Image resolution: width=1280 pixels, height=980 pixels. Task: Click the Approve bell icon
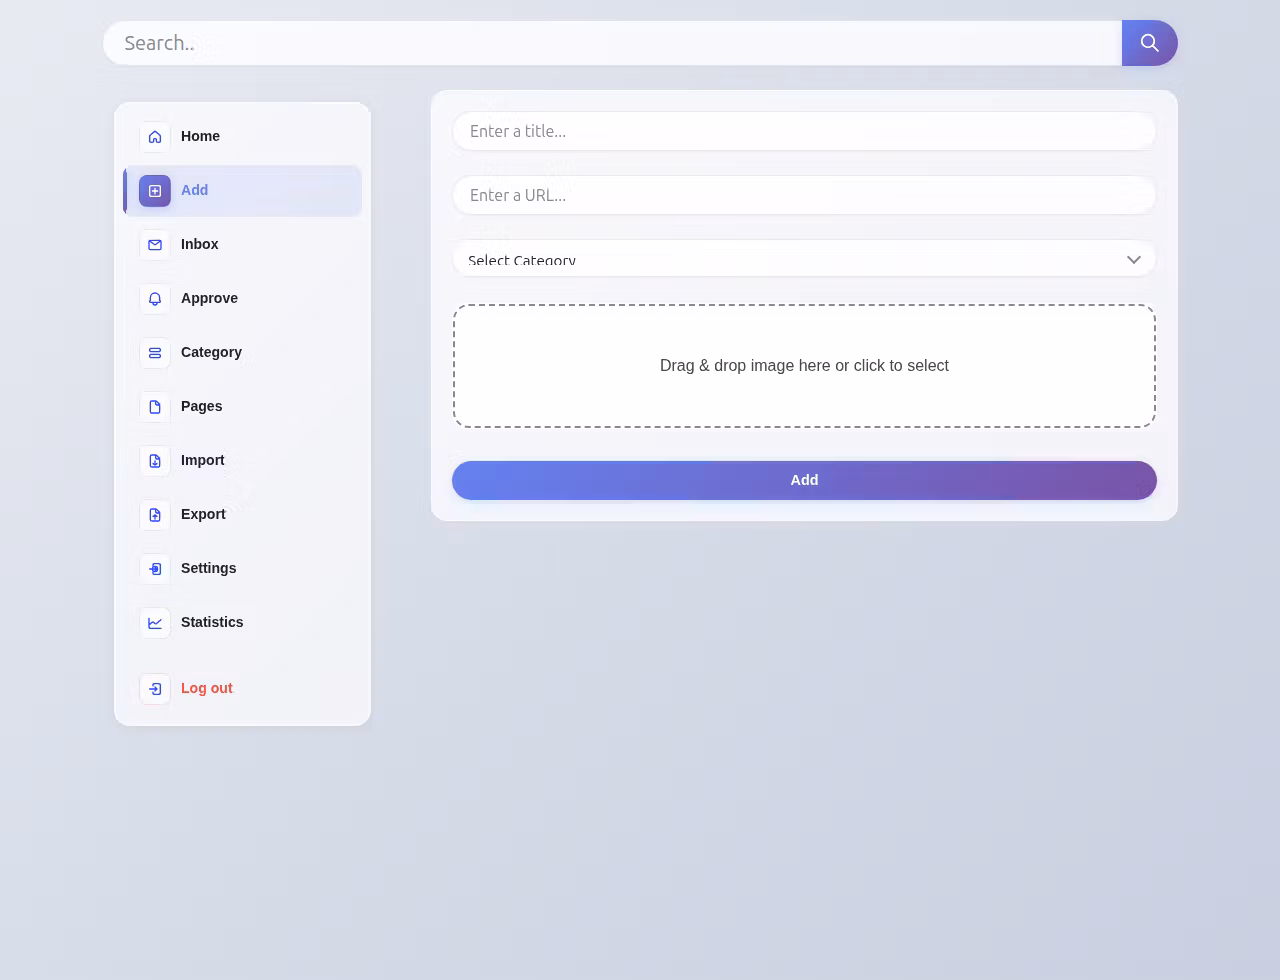pyautogui.click(x=155, y=299)
